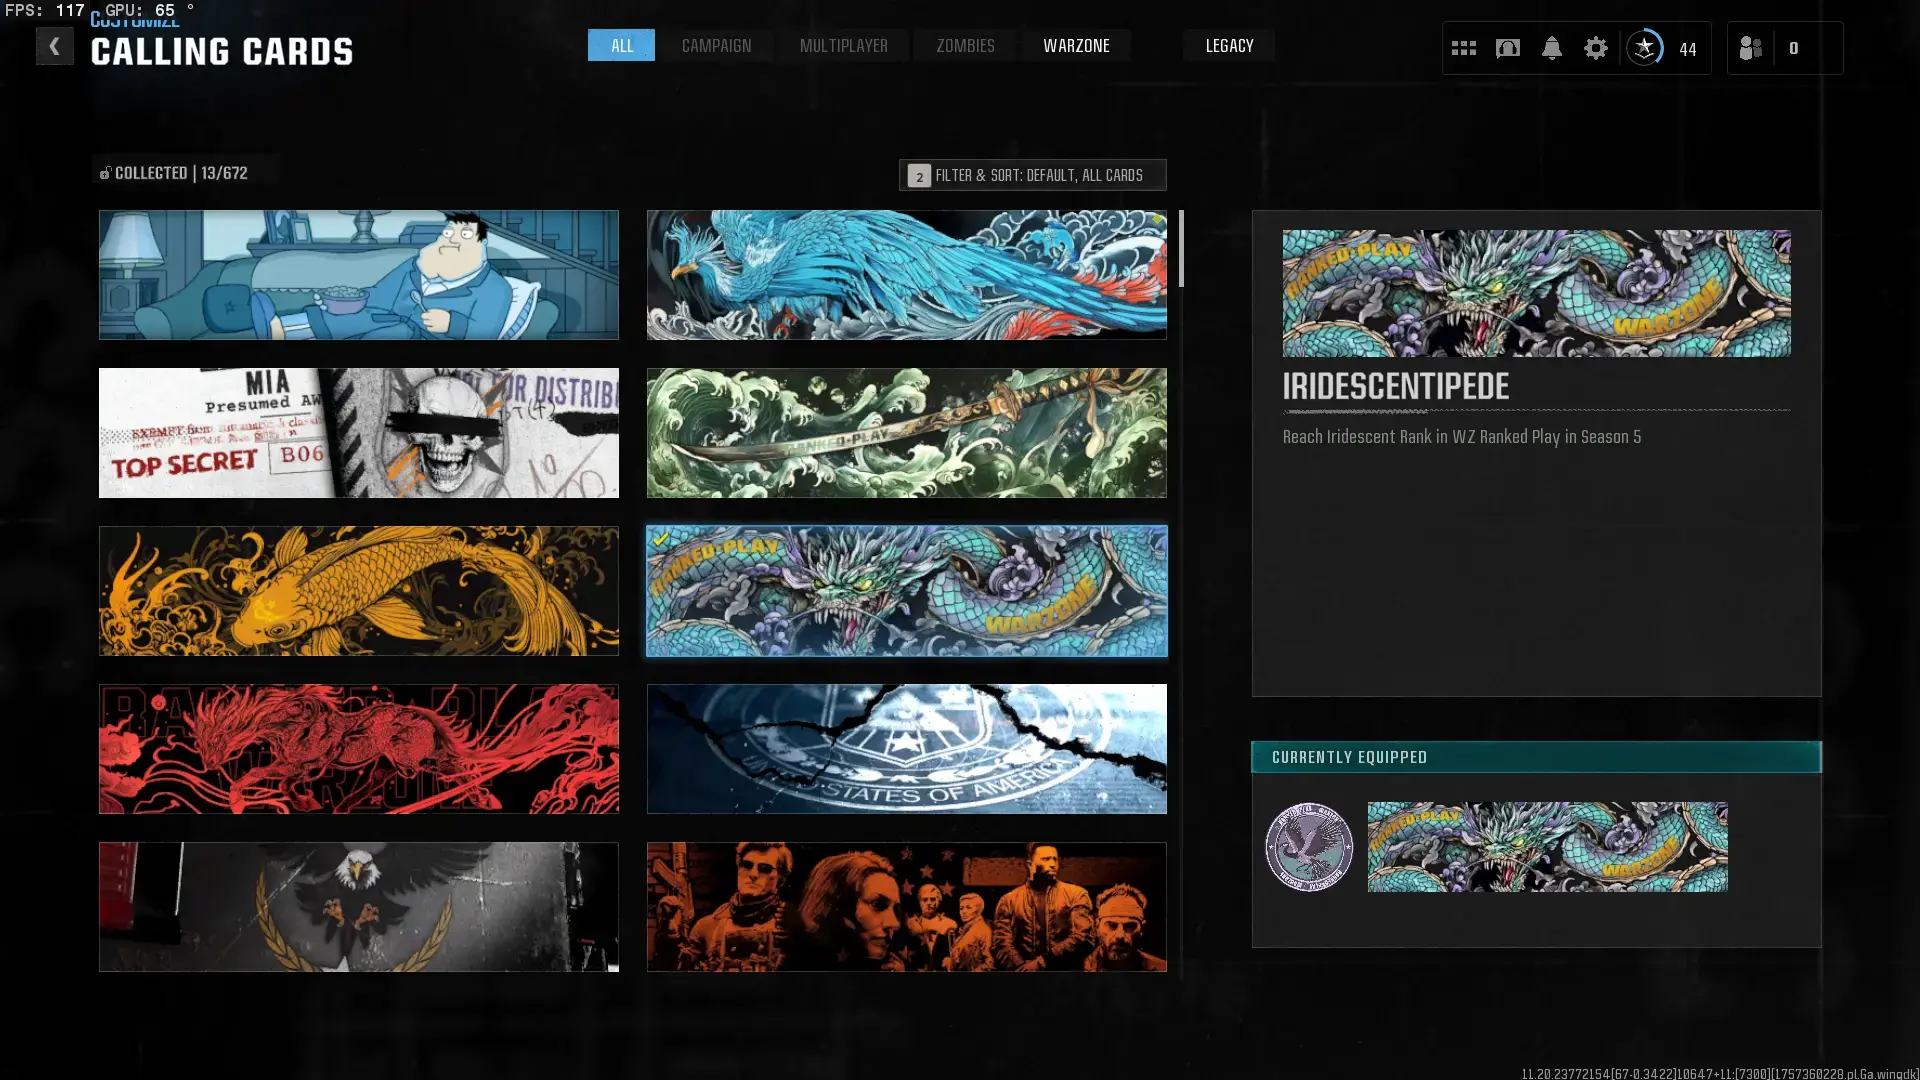Open Filter & Sort options
This screenshot has width=1920, height=1080.
pyautogui.click(x=1032, y=175)
